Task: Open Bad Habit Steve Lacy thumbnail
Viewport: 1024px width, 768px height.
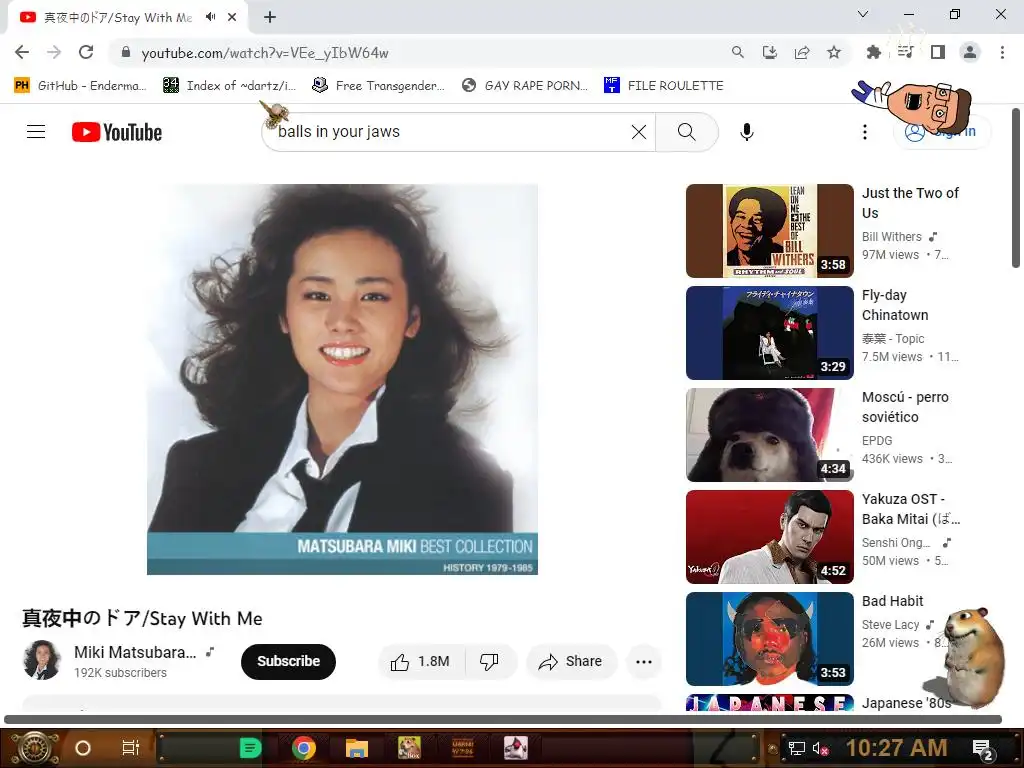Action: [769, 638]
